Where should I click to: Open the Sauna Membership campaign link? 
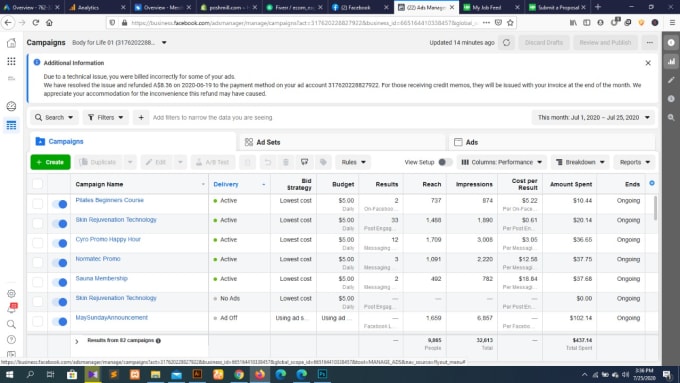pos(101,278)
